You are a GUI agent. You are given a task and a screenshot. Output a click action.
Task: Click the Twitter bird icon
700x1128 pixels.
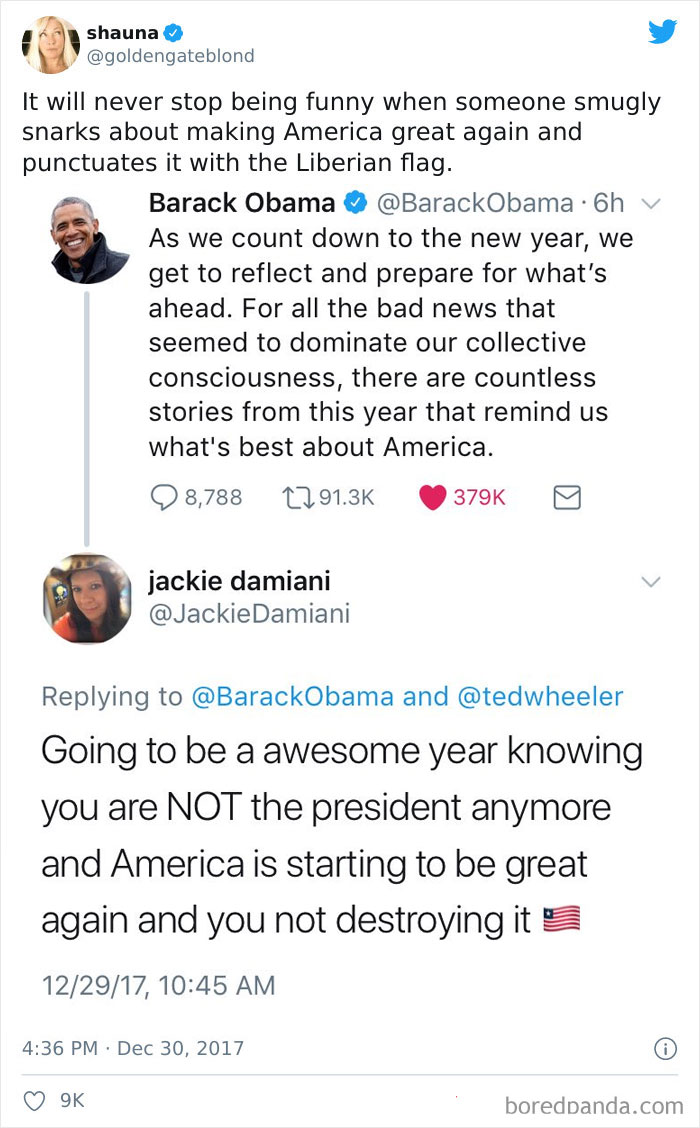tap(662, 31)
